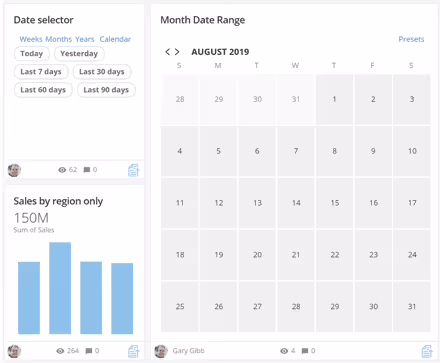Viewport: 440px width, 363px height.
Task: Select August 15 in calendar
Action: 334,203
